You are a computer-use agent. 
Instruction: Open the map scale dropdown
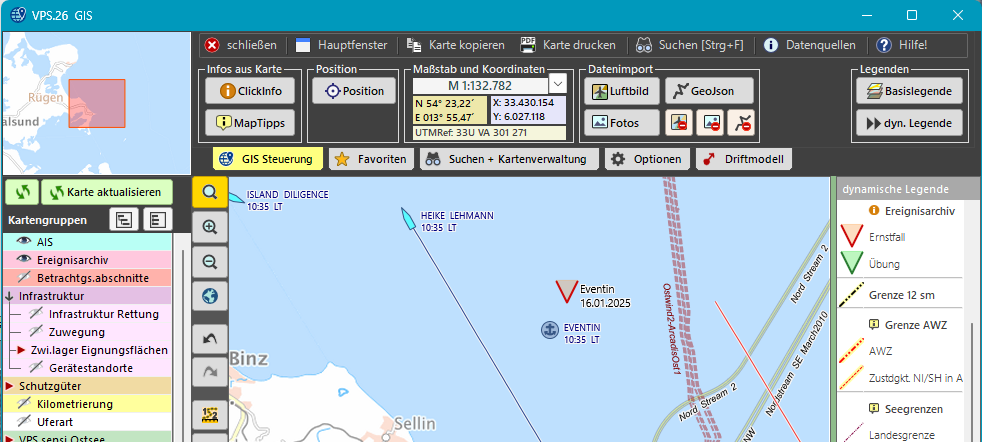558,84
